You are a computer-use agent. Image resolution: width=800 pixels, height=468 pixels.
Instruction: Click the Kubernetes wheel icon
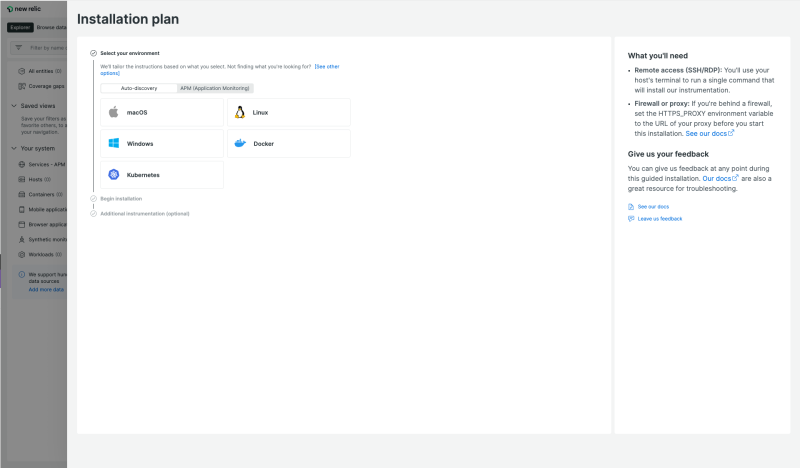click(x=114, y=175)
